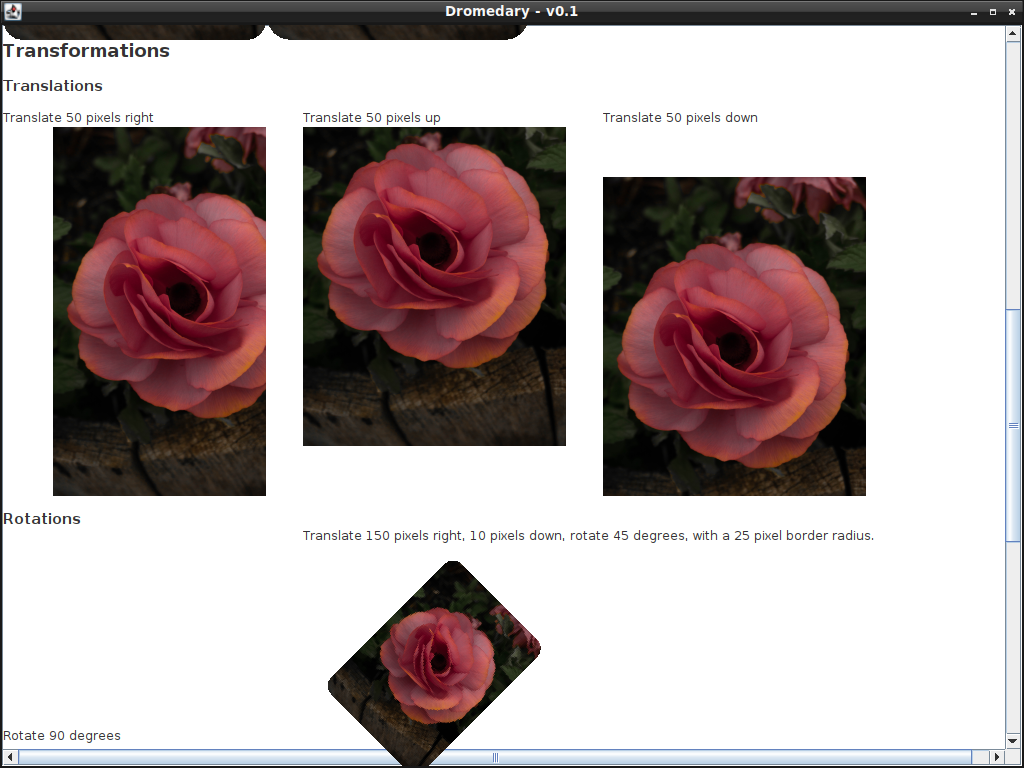Click the Transformations heading
Screen dimensions: 1024x768
(86, 51)
